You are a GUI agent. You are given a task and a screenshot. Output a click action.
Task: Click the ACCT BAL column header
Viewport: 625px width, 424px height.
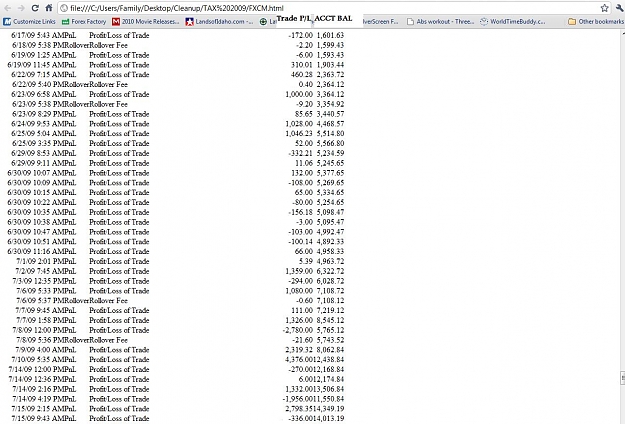tap(333, 18)
